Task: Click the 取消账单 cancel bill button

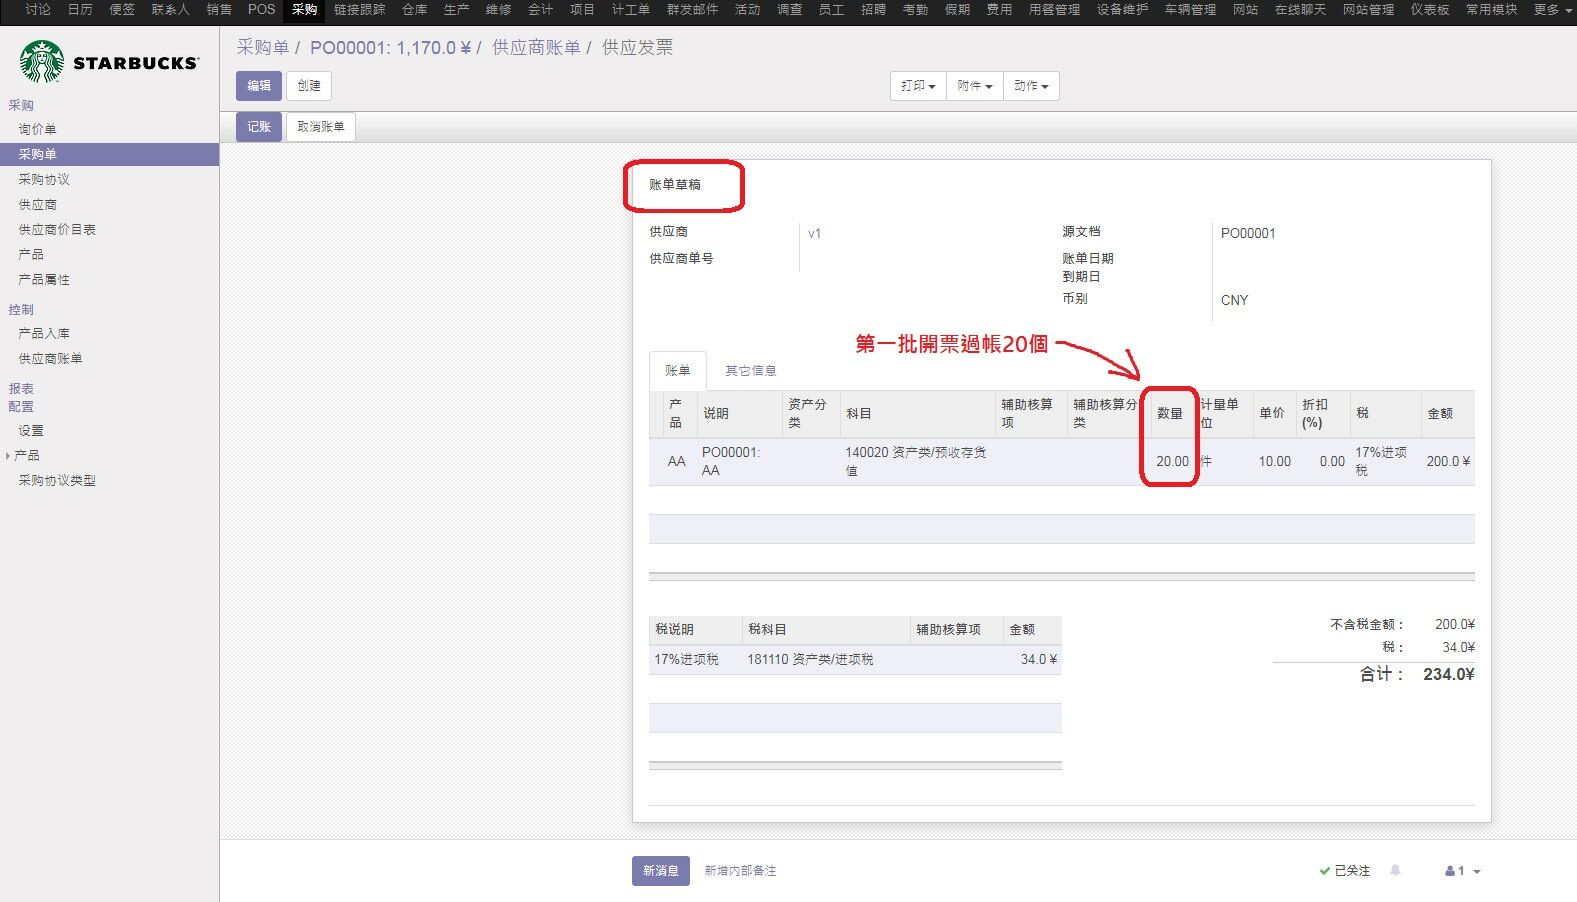Action: (x=321, y=127)
